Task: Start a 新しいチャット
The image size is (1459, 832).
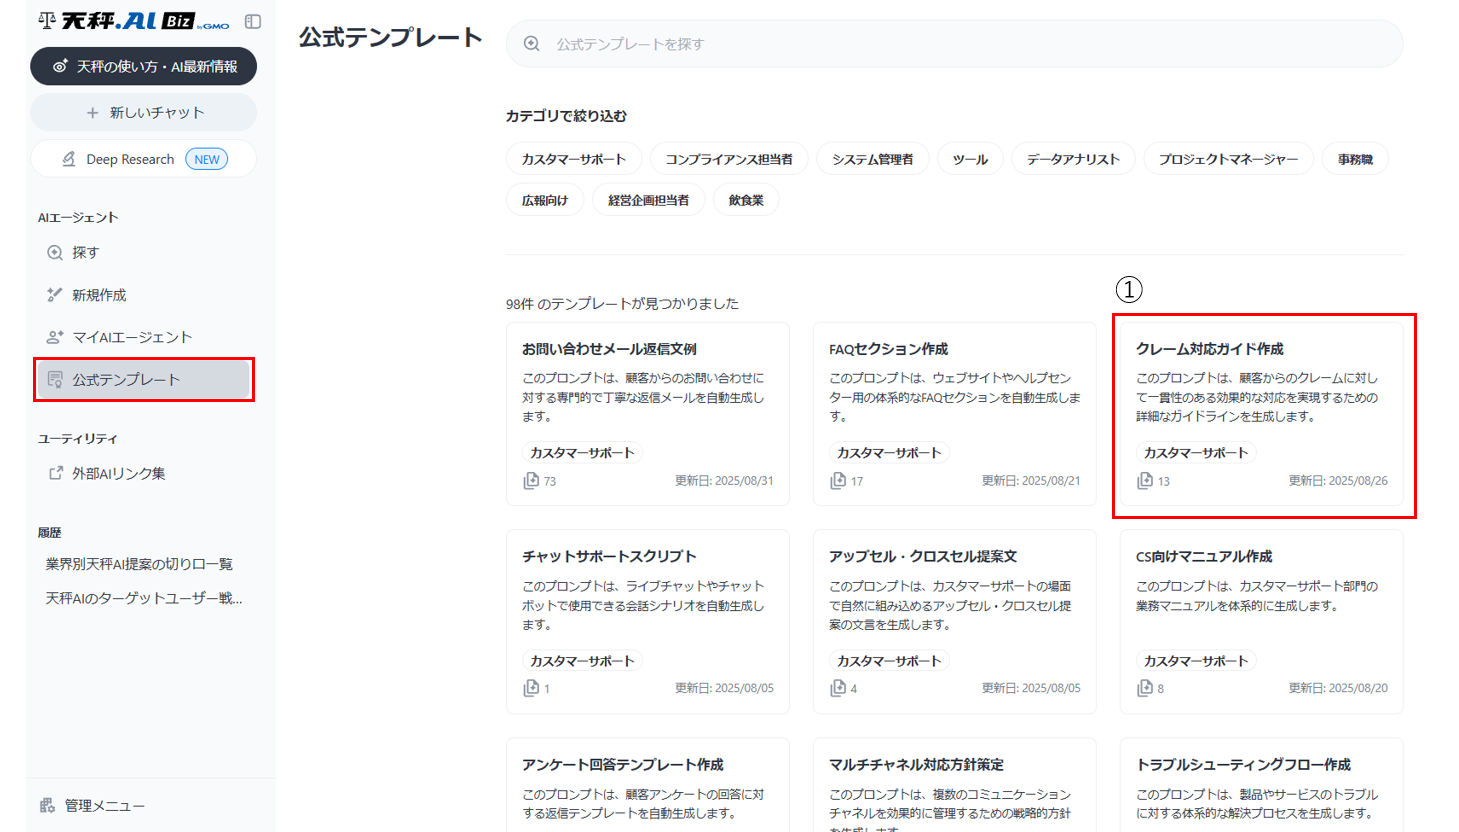Action: [x=144, y=113]
